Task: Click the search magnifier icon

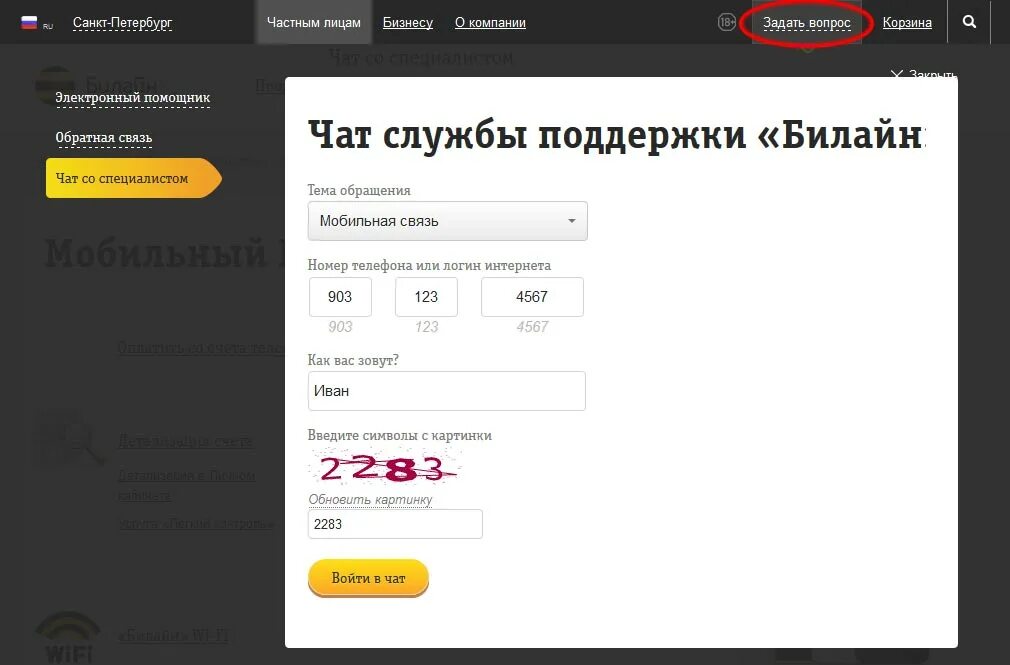Action: 969,22
